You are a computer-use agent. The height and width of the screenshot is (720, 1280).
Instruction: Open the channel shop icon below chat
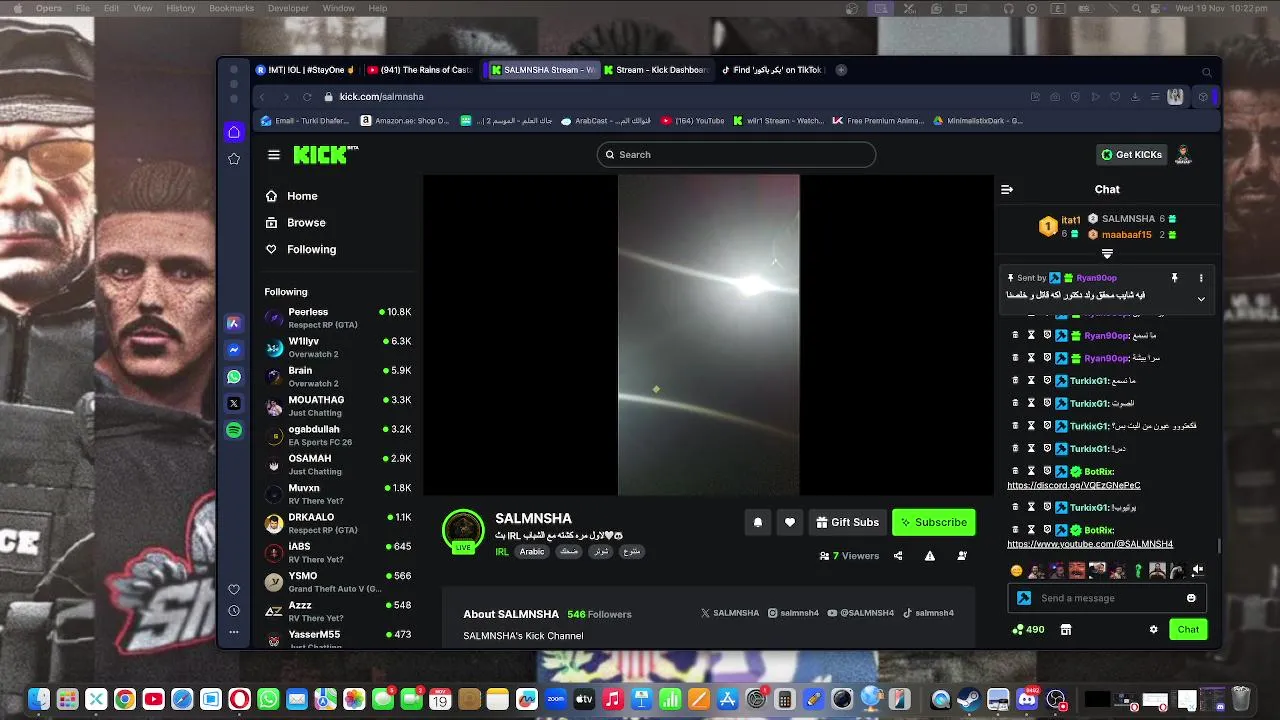(1066, 630)
